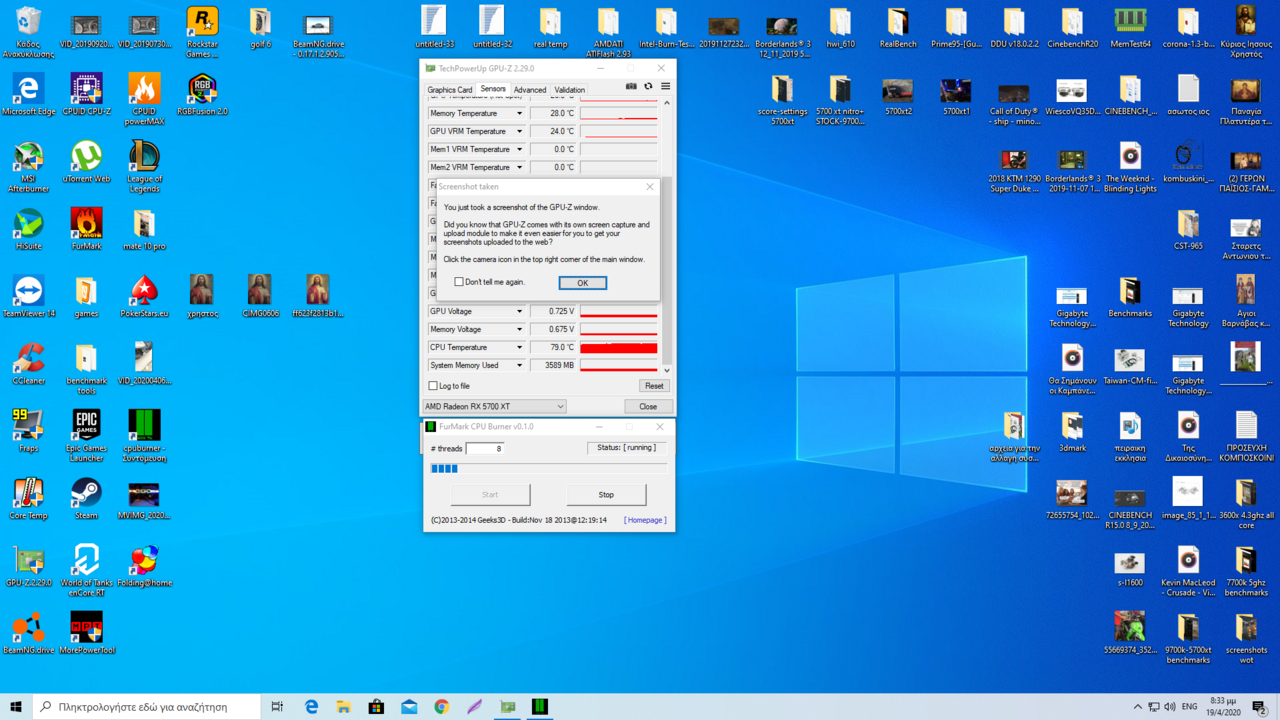Expand the Memory Voltage sensor dropdown

519,330
